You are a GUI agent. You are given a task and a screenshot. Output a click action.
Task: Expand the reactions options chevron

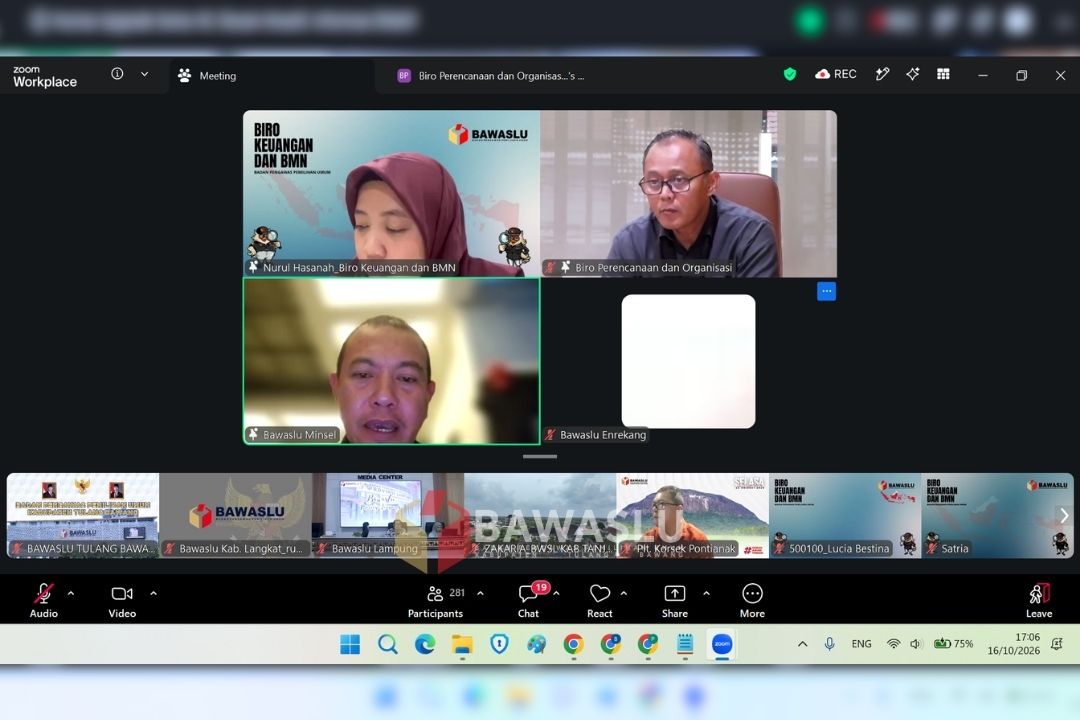click(x=624, y=593)
